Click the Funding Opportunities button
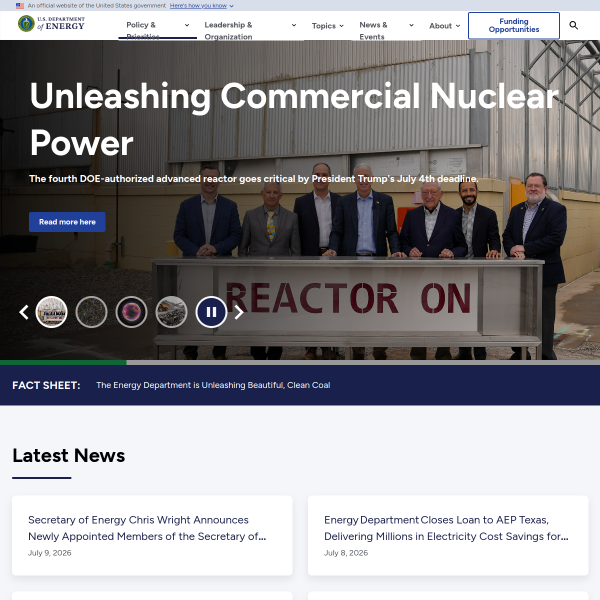 pos(514,26)
